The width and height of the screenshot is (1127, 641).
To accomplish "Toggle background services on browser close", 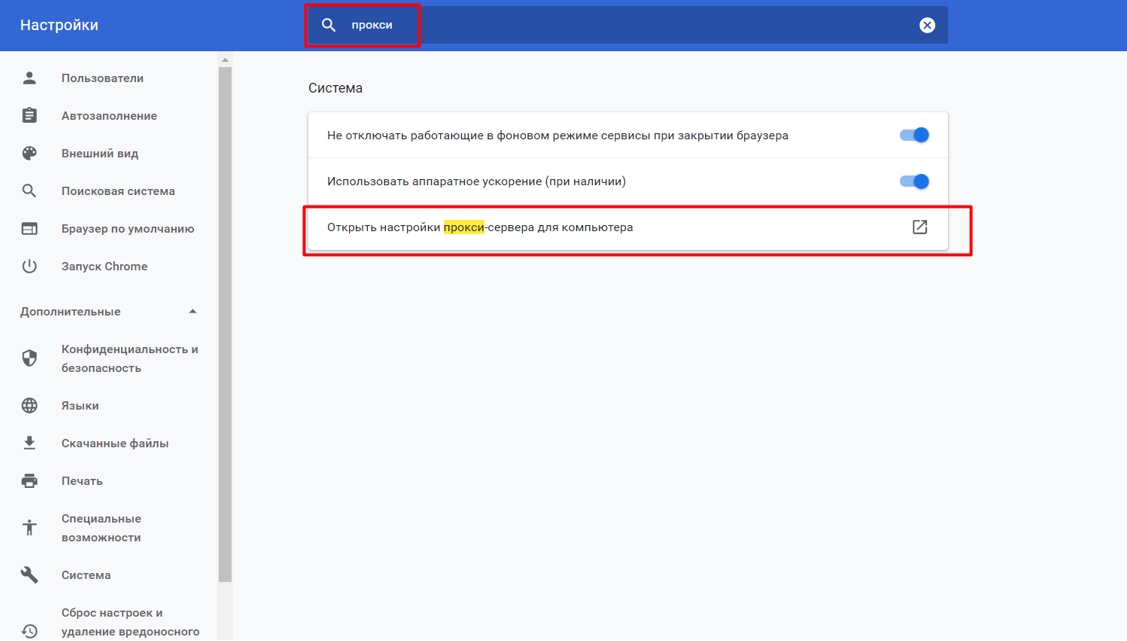I will (914, 135).
